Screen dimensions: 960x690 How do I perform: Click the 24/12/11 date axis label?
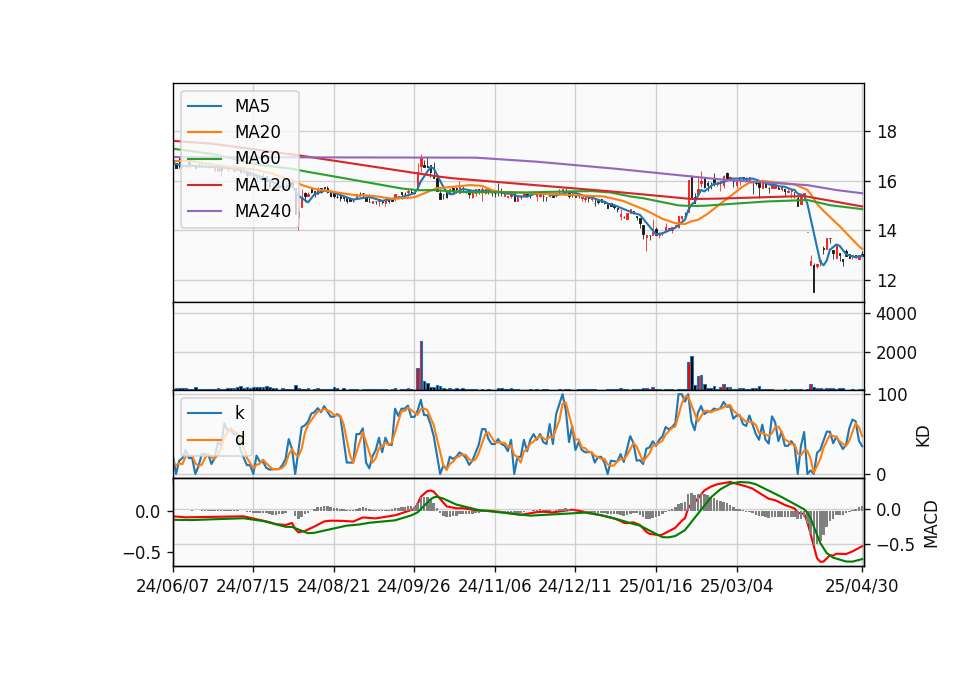[575, 586]
